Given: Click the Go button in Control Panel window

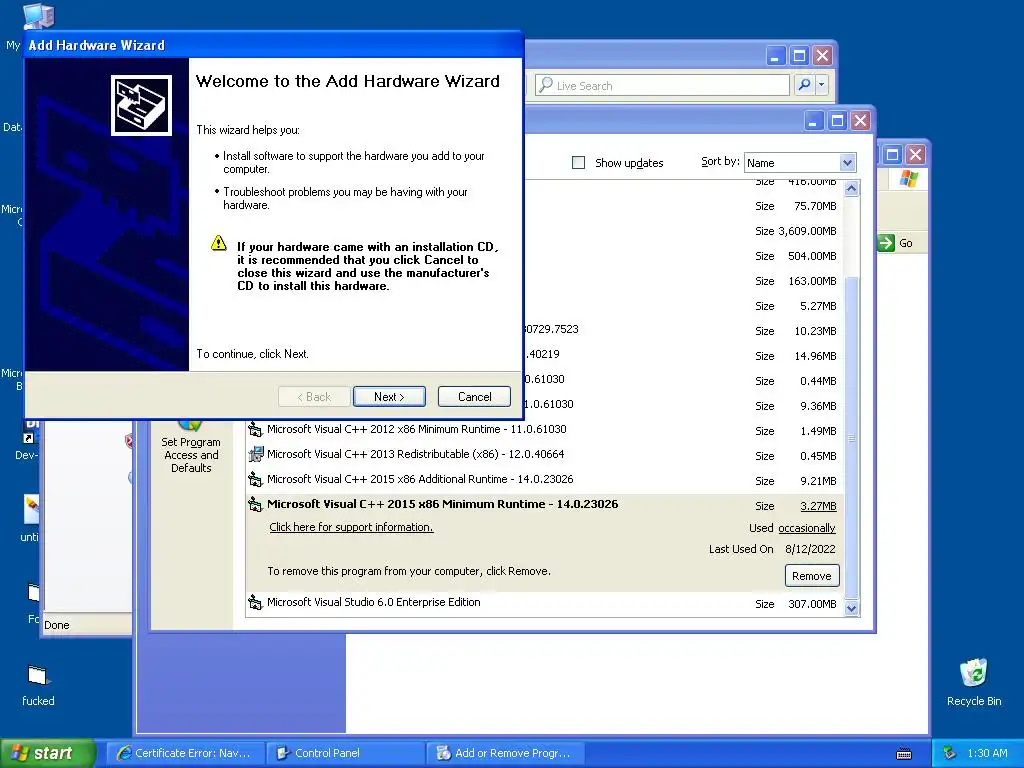Looking at the screenshot, I should (896, 243).
